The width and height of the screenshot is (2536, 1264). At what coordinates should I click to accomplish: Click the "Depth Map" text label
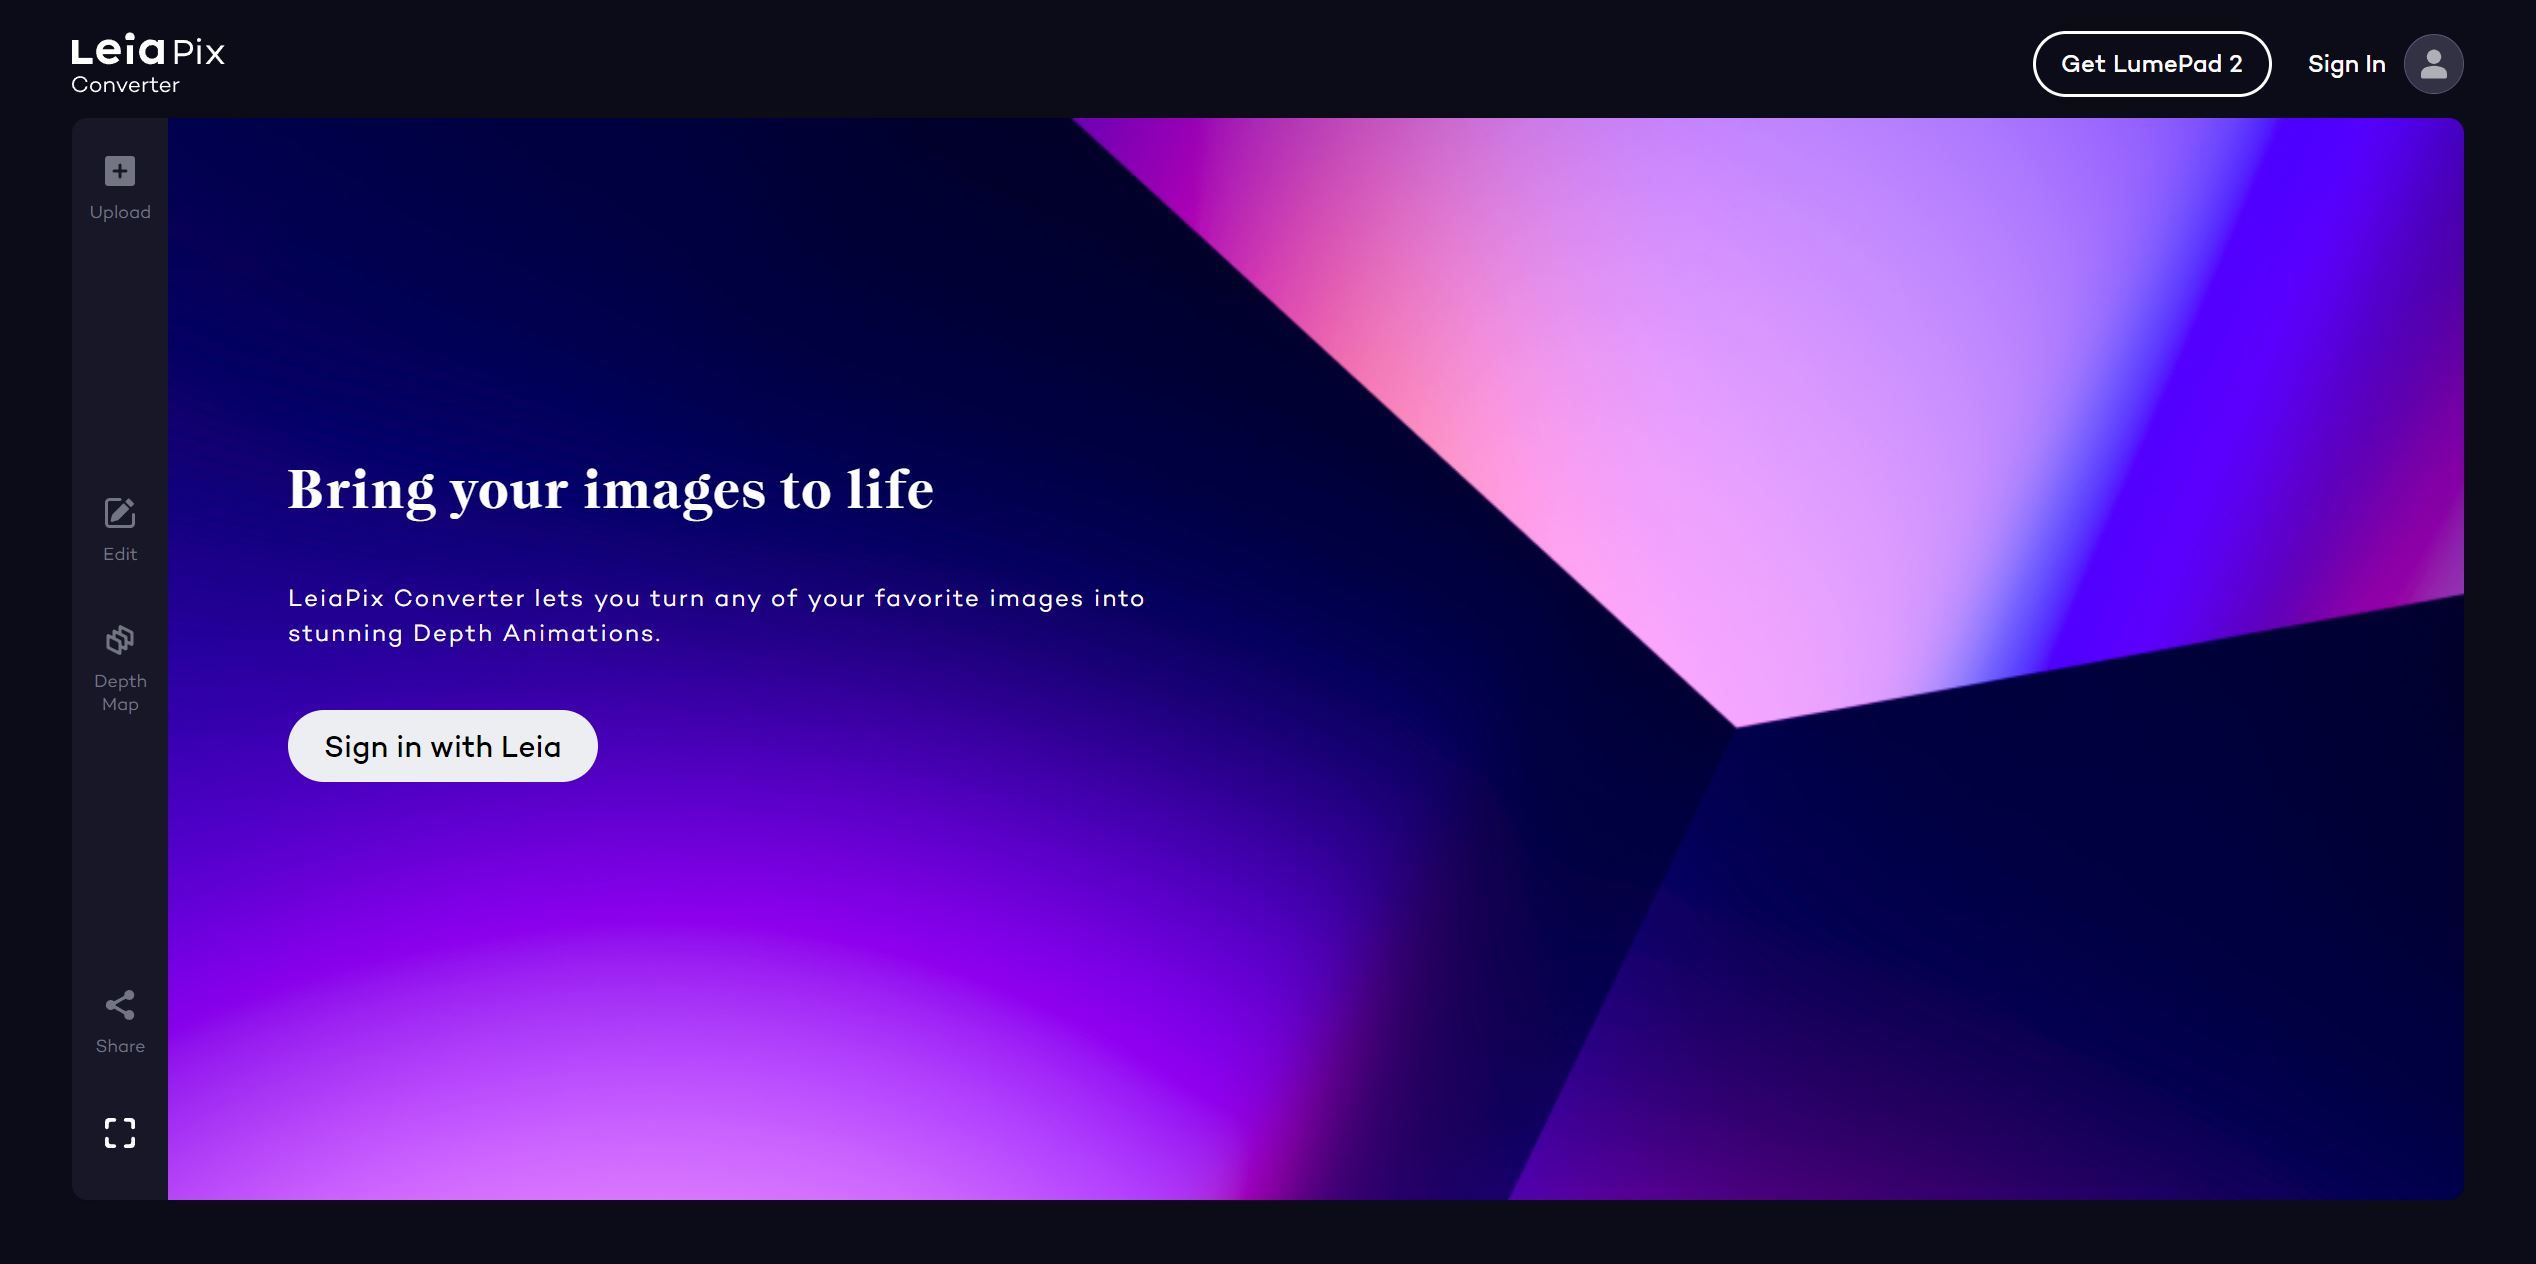tap(120, 692)
